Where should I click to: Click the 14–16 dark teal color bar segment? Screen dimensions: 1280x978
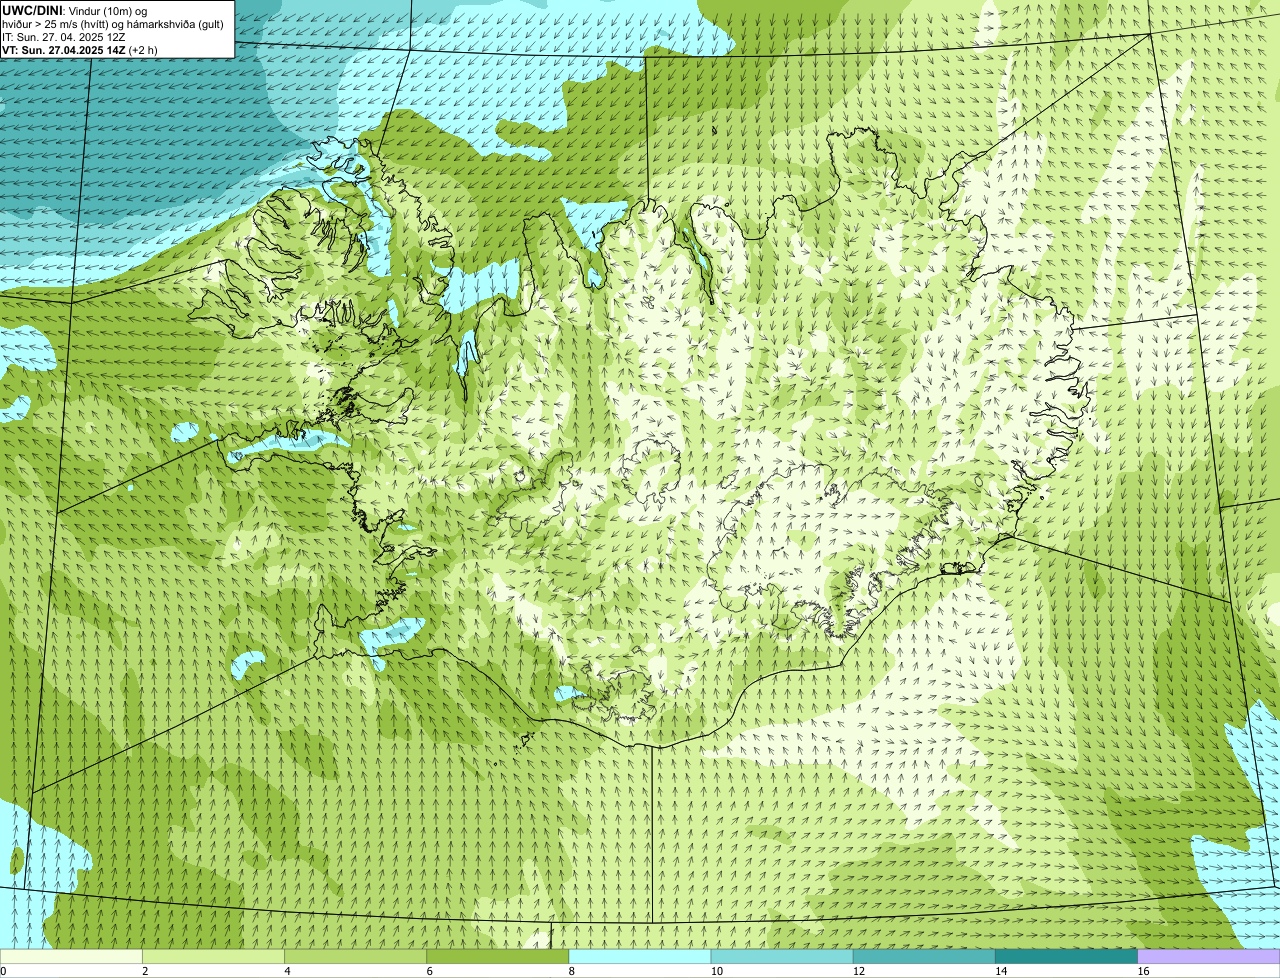pos(1067,956)
